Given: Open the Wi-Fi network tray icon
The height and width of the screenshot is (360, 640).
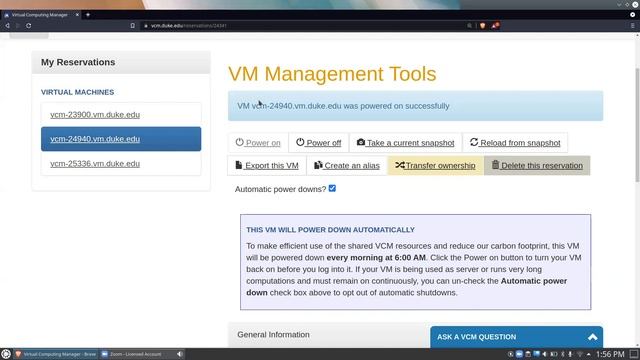Looking at the screenshot, I should [x=580, y=354].
